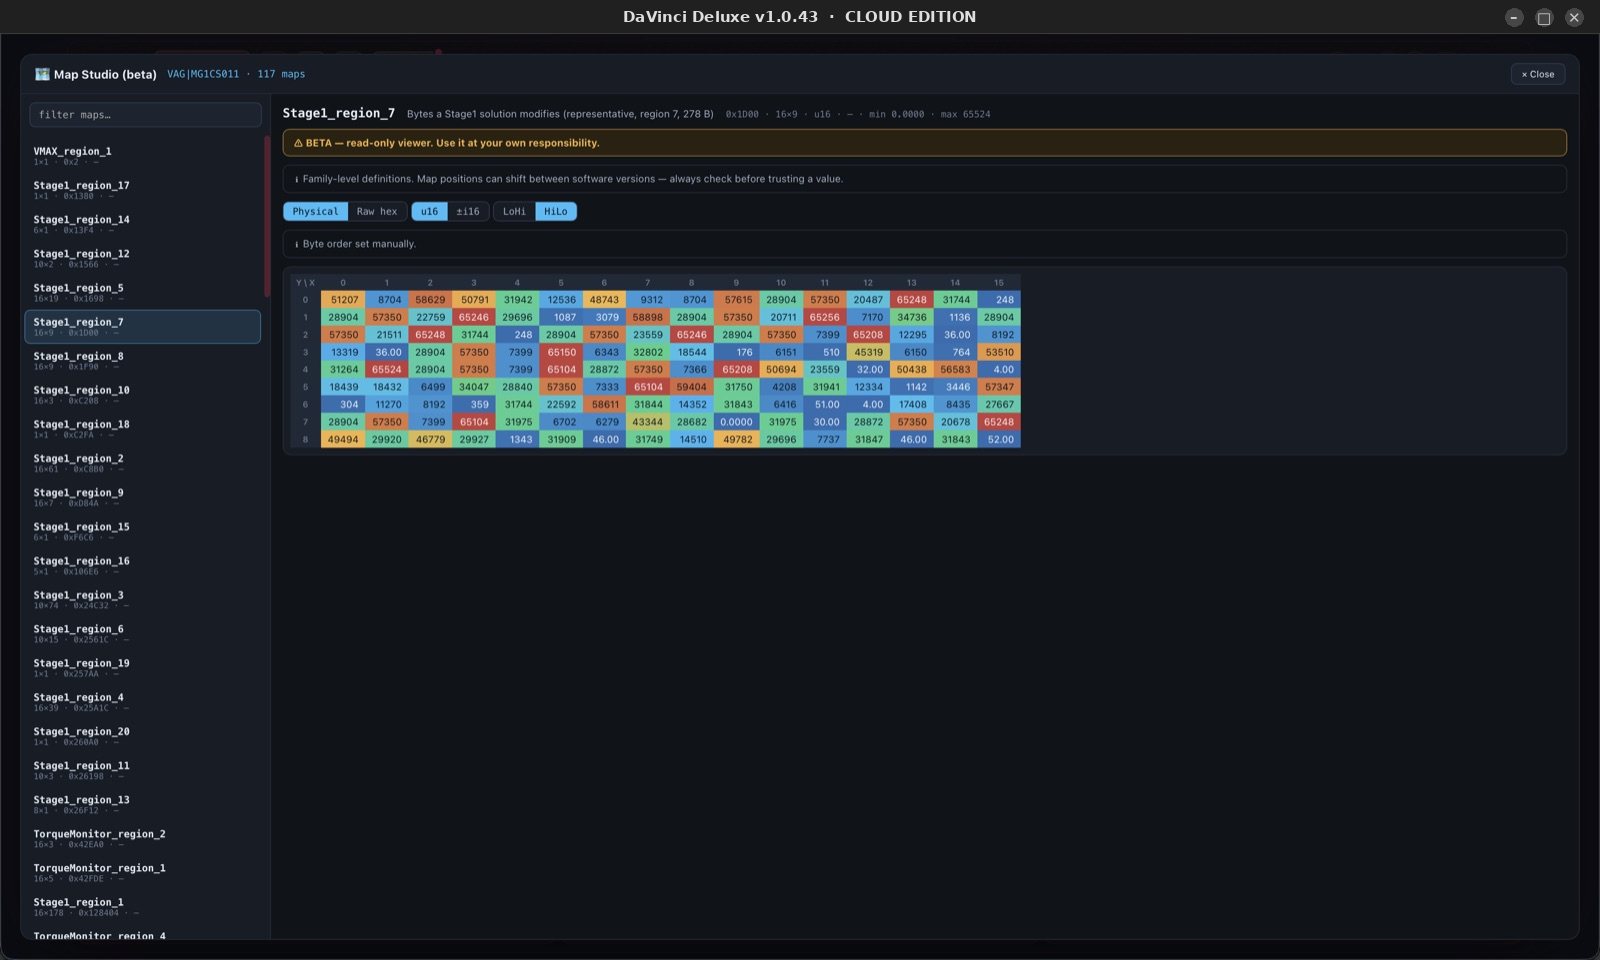The height and width of the screenshot is (960, 1600).
Task: Open Stage1_region_10 map
Action: pos(143,394)
